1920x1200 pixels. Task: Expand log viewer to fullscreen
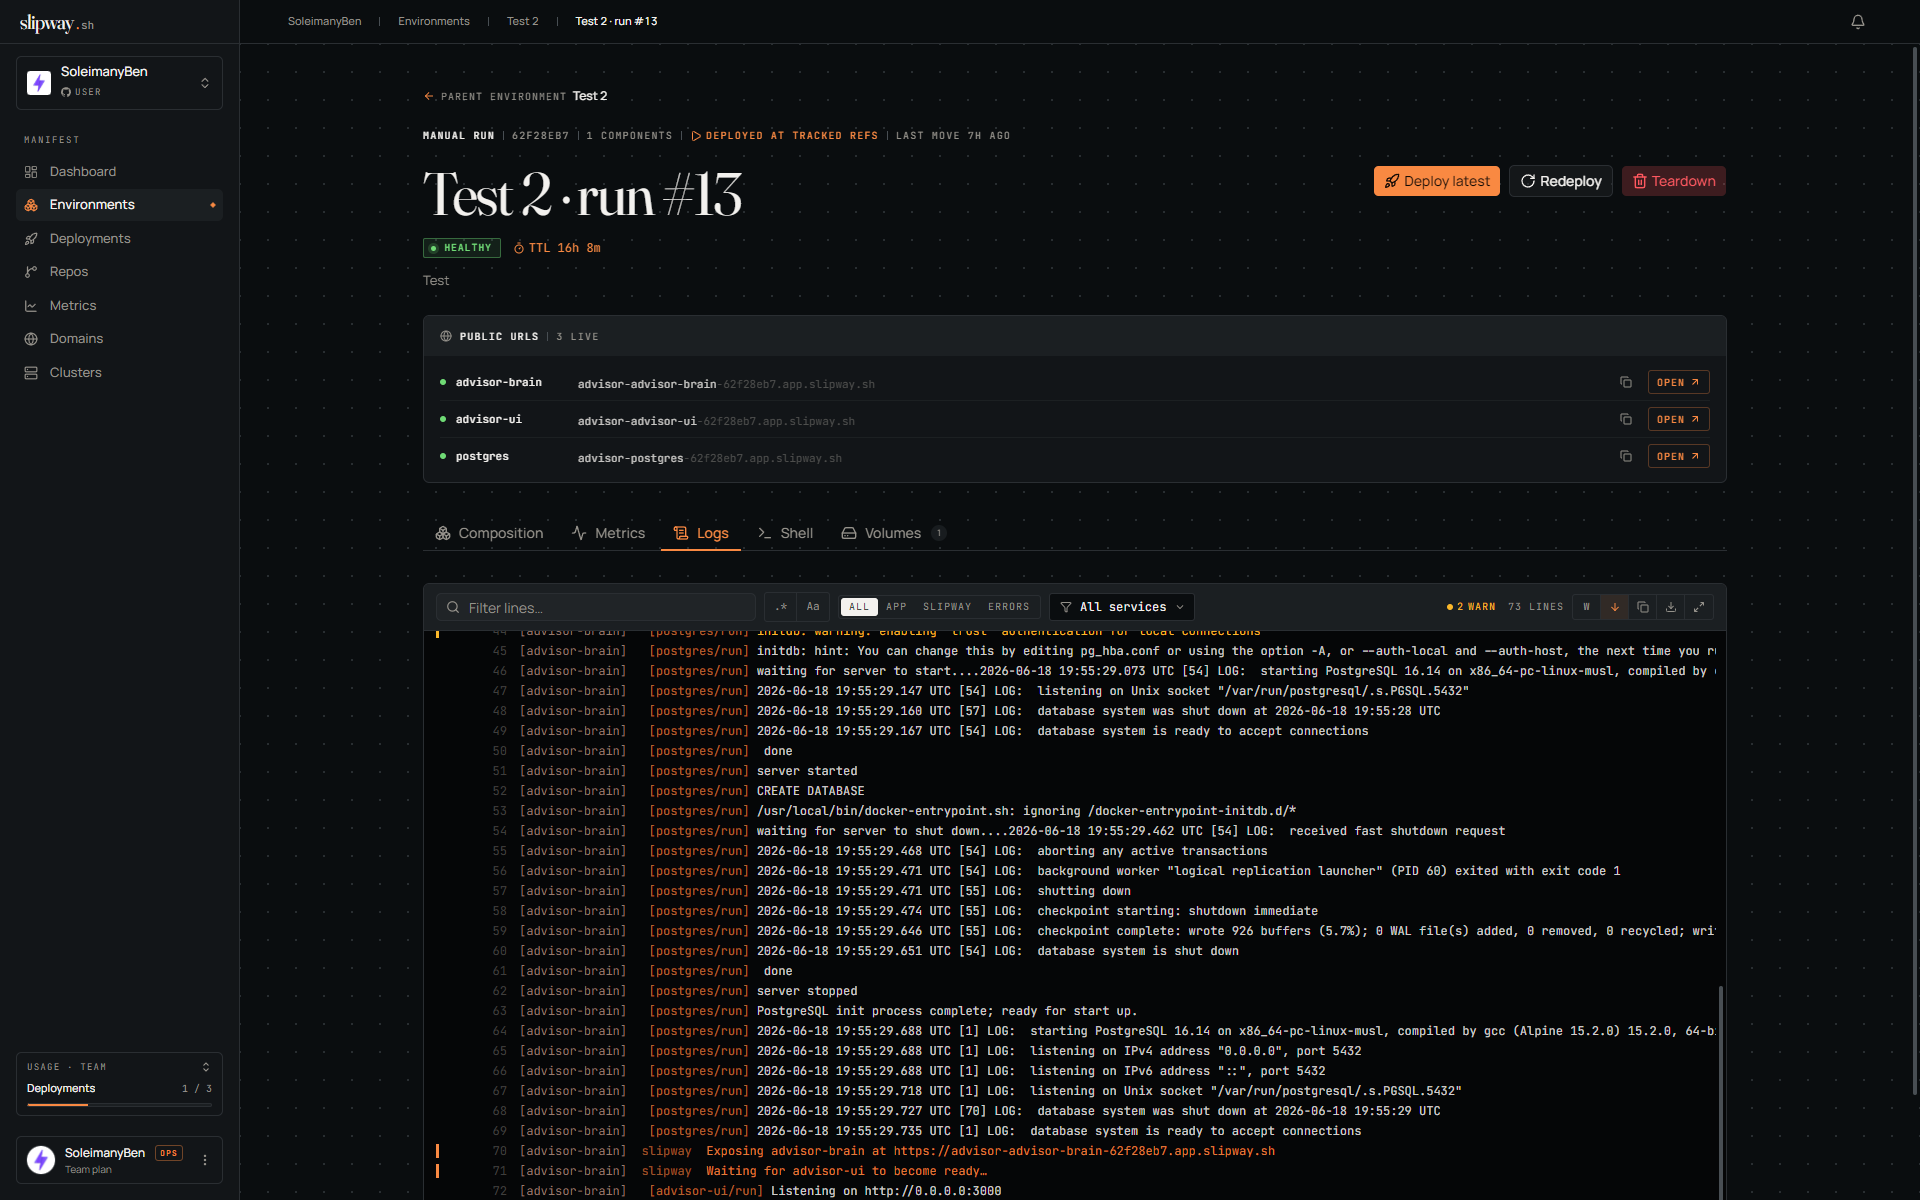[1699, 607]
